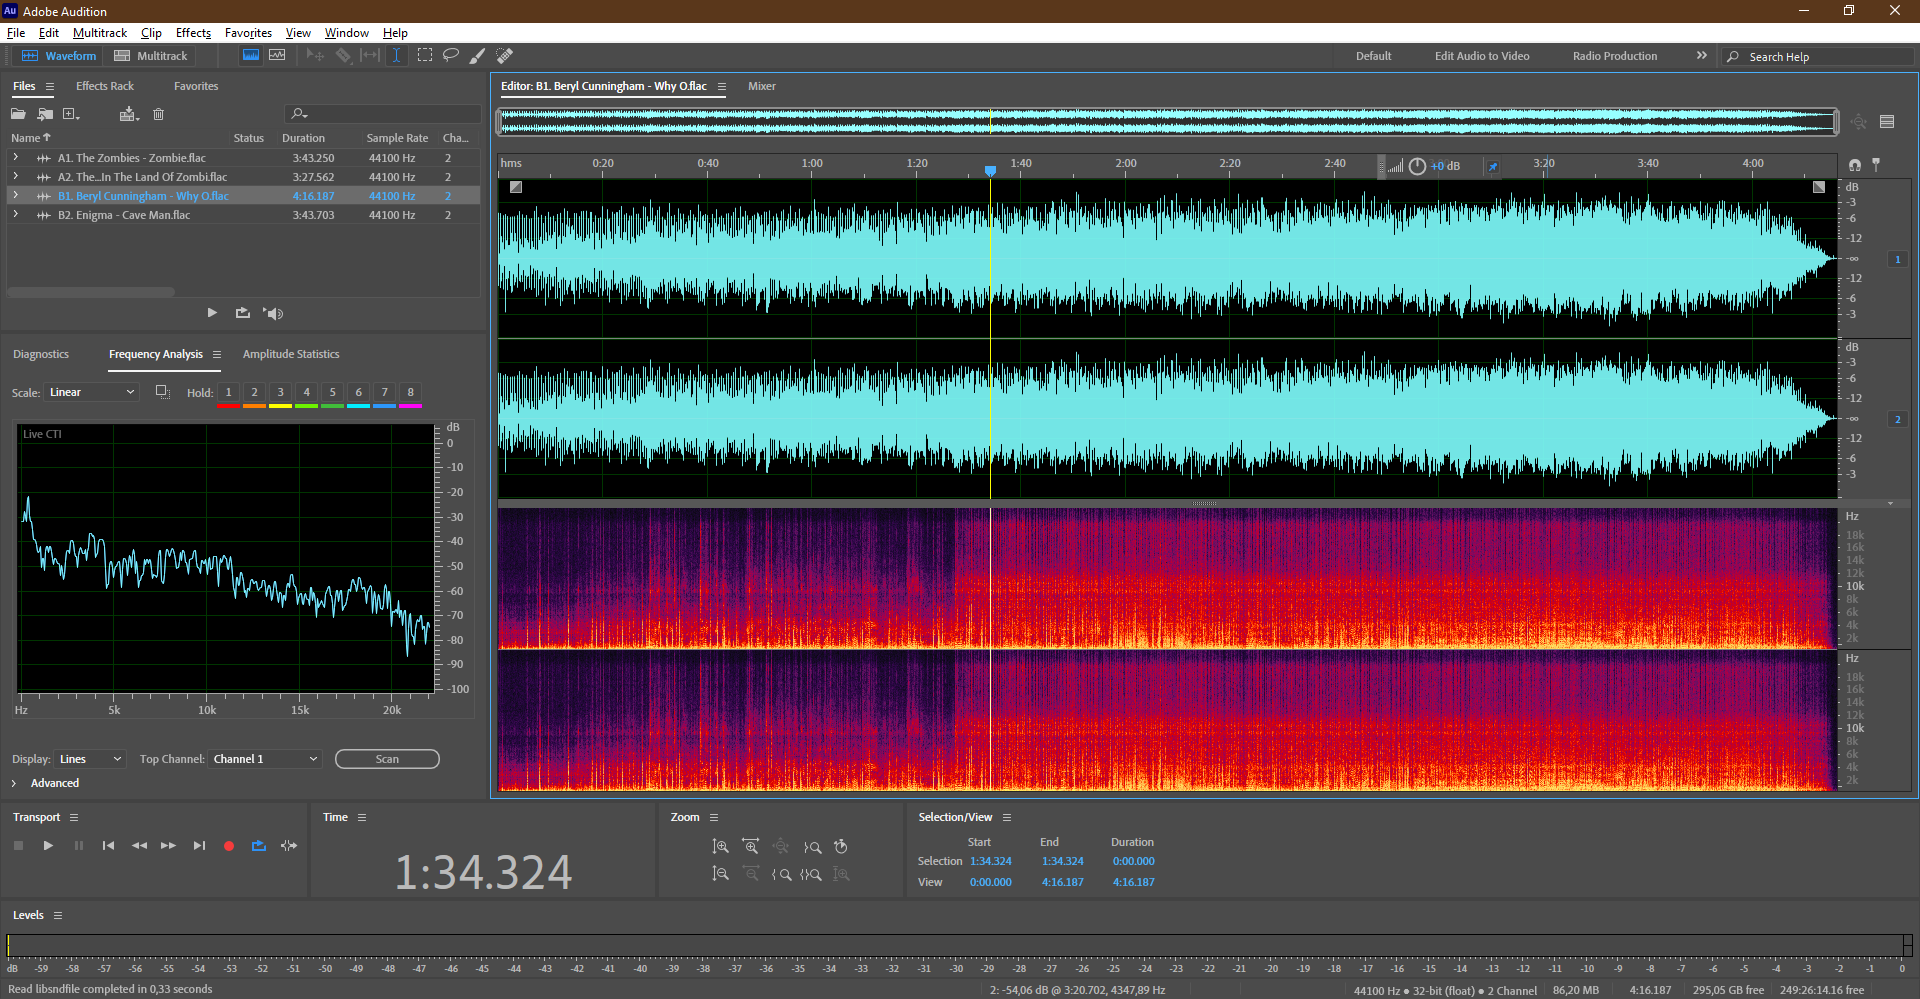This screenshot has height=999, width=1920.
Task: Toggle channel 2 enable button
Action: click(1898, 419)
